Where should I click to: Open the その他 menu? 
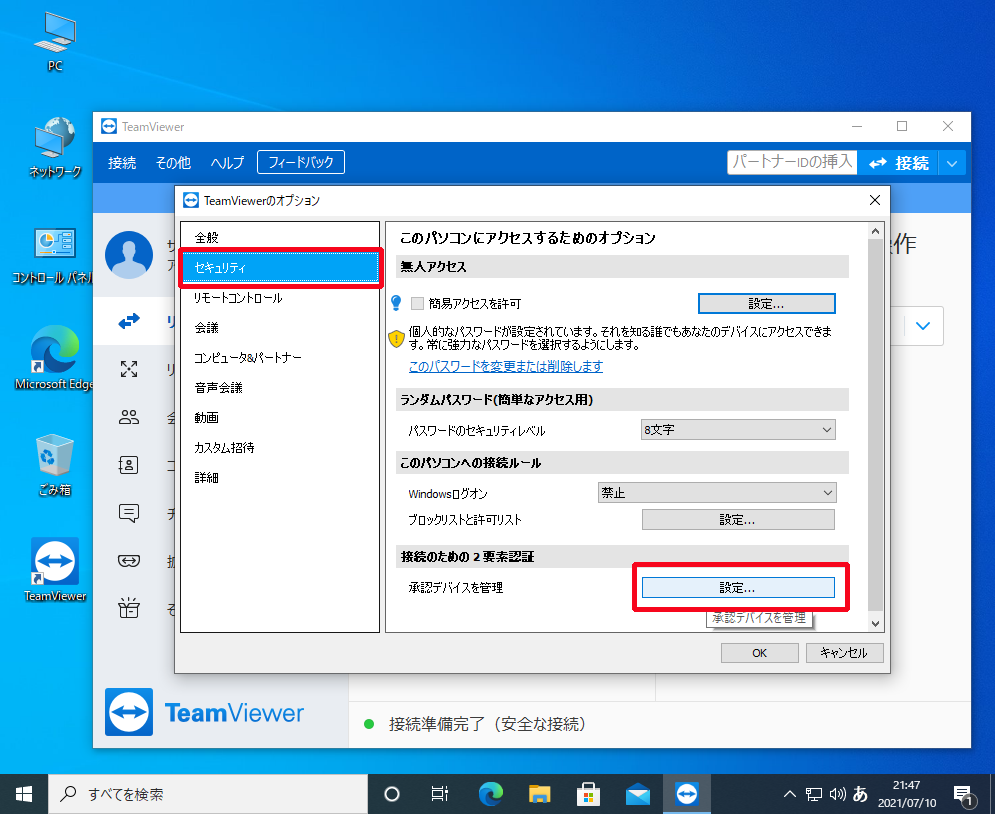click(x=173, y=163)
